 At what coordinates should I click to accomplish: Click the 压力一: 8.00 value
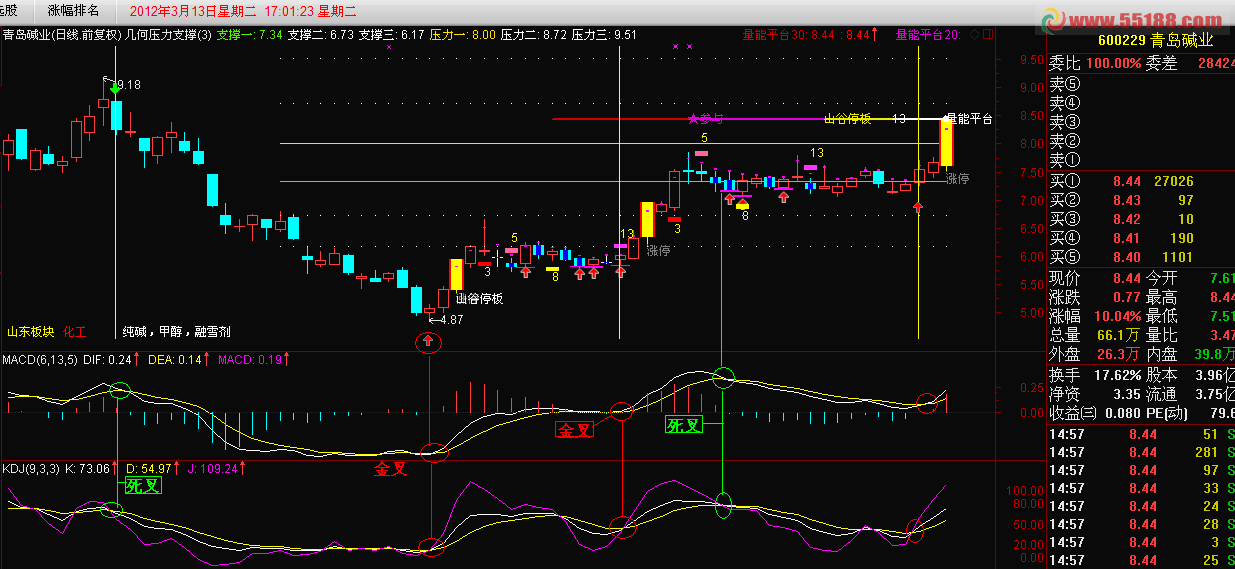click(463, 34)
